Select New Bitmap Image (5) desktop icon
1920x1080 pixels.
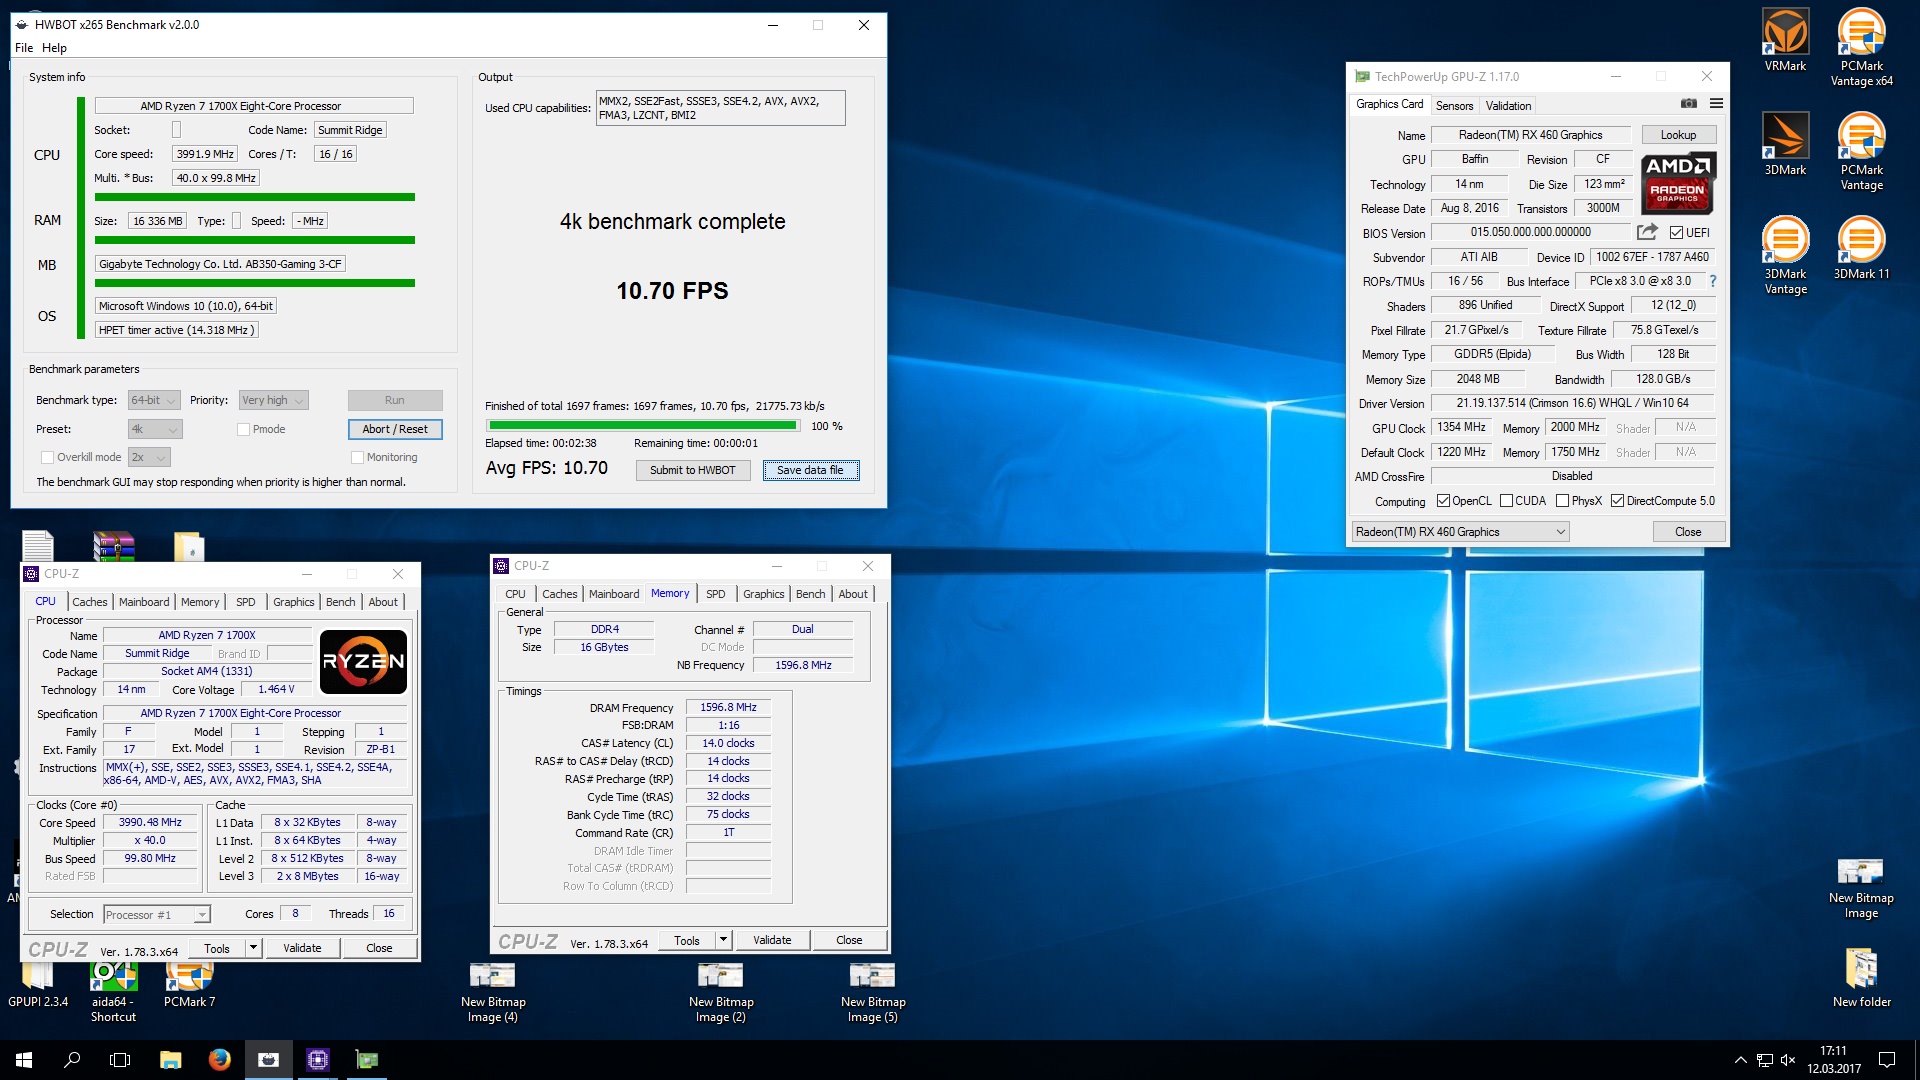pos(873,993)
